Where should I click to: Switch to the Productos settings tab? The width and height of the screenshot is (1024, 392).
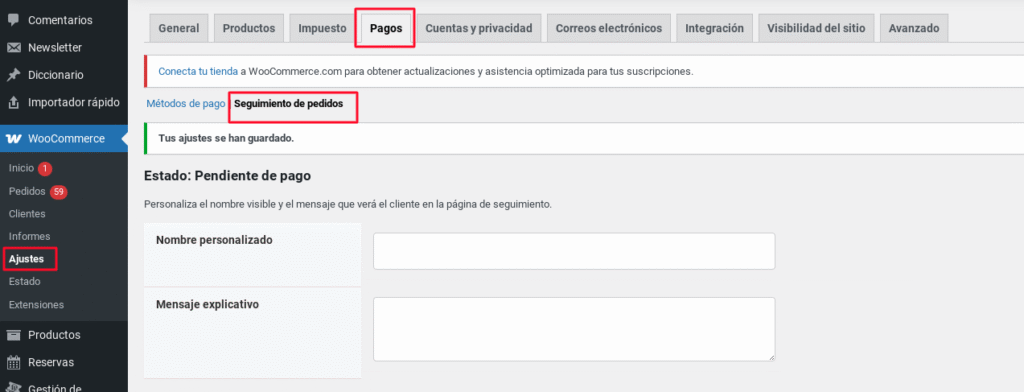pyautogui.click(x=249, y=28)
